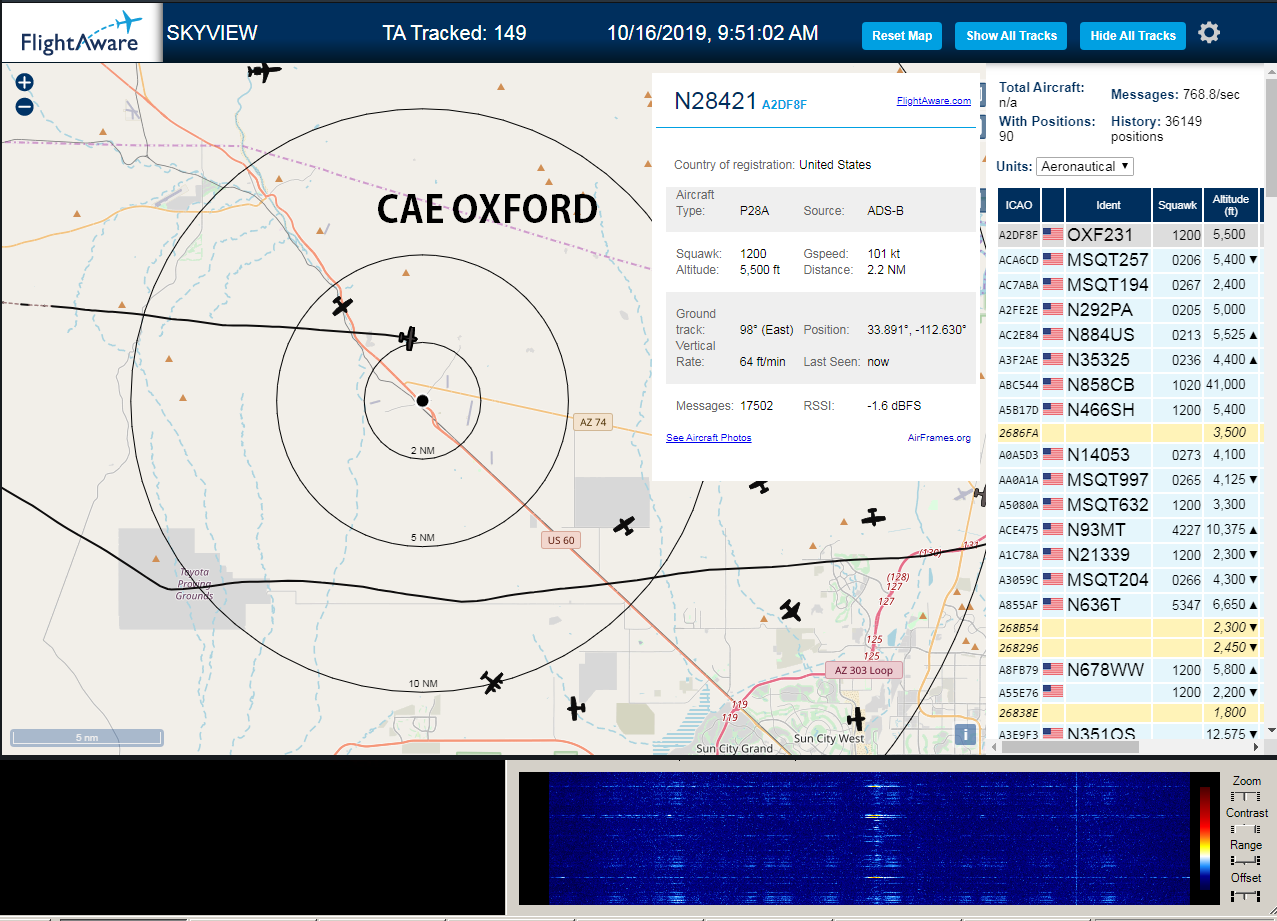Select the MSQT257 aircraft row
The image size is (1277, 921).
coord(1130,260)
